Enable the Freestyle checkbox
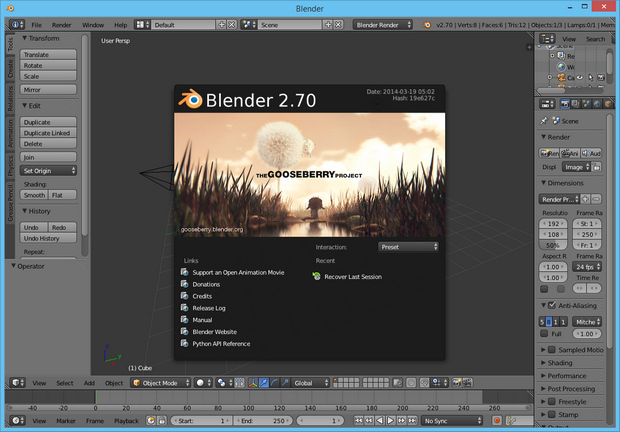620x432 pixels. (x=552, y=402)
